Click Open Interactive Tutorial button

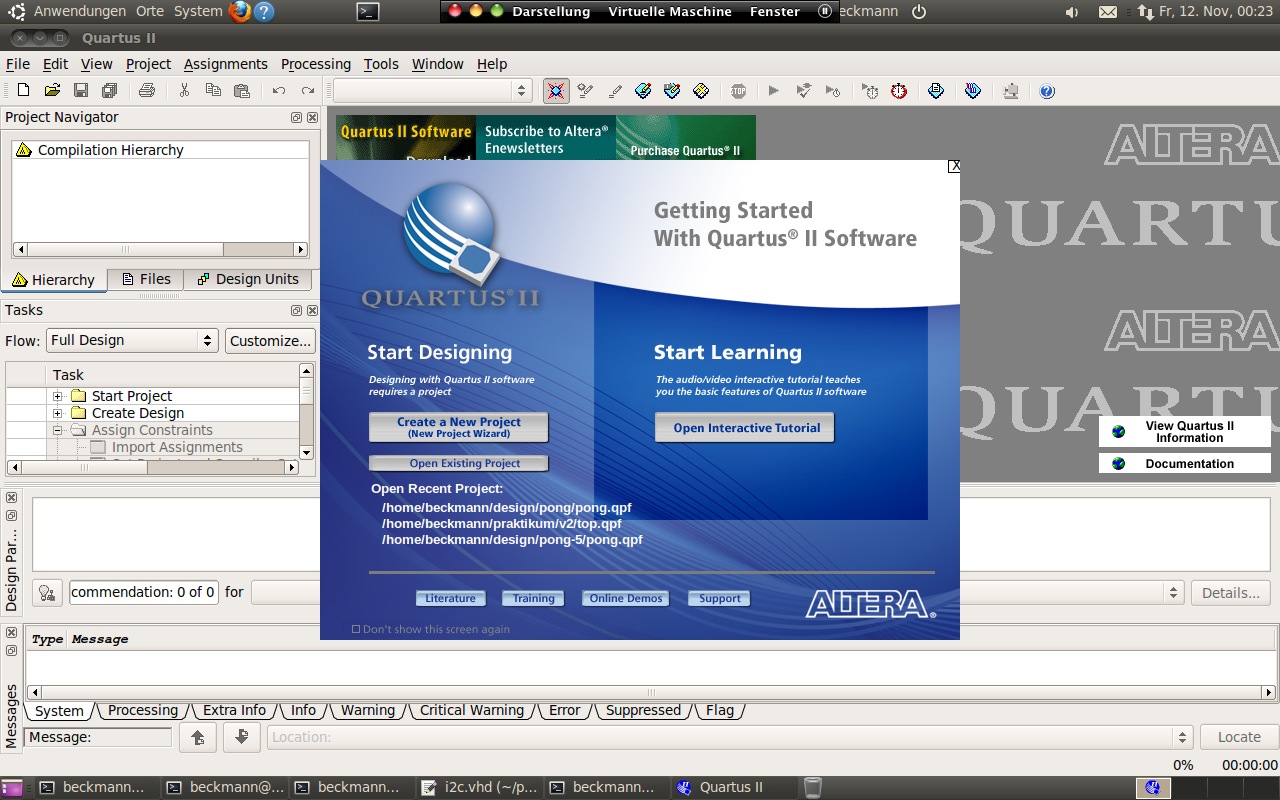point(745,427)
